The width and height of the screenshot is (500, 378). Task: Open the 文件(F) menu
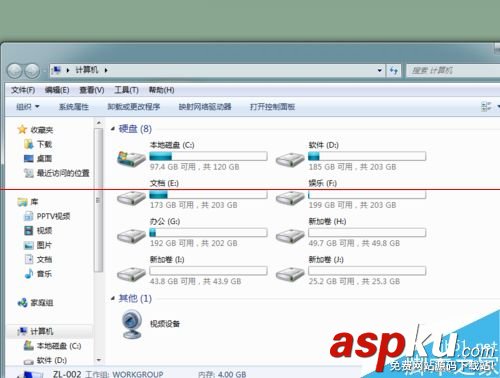click(23, 90)
